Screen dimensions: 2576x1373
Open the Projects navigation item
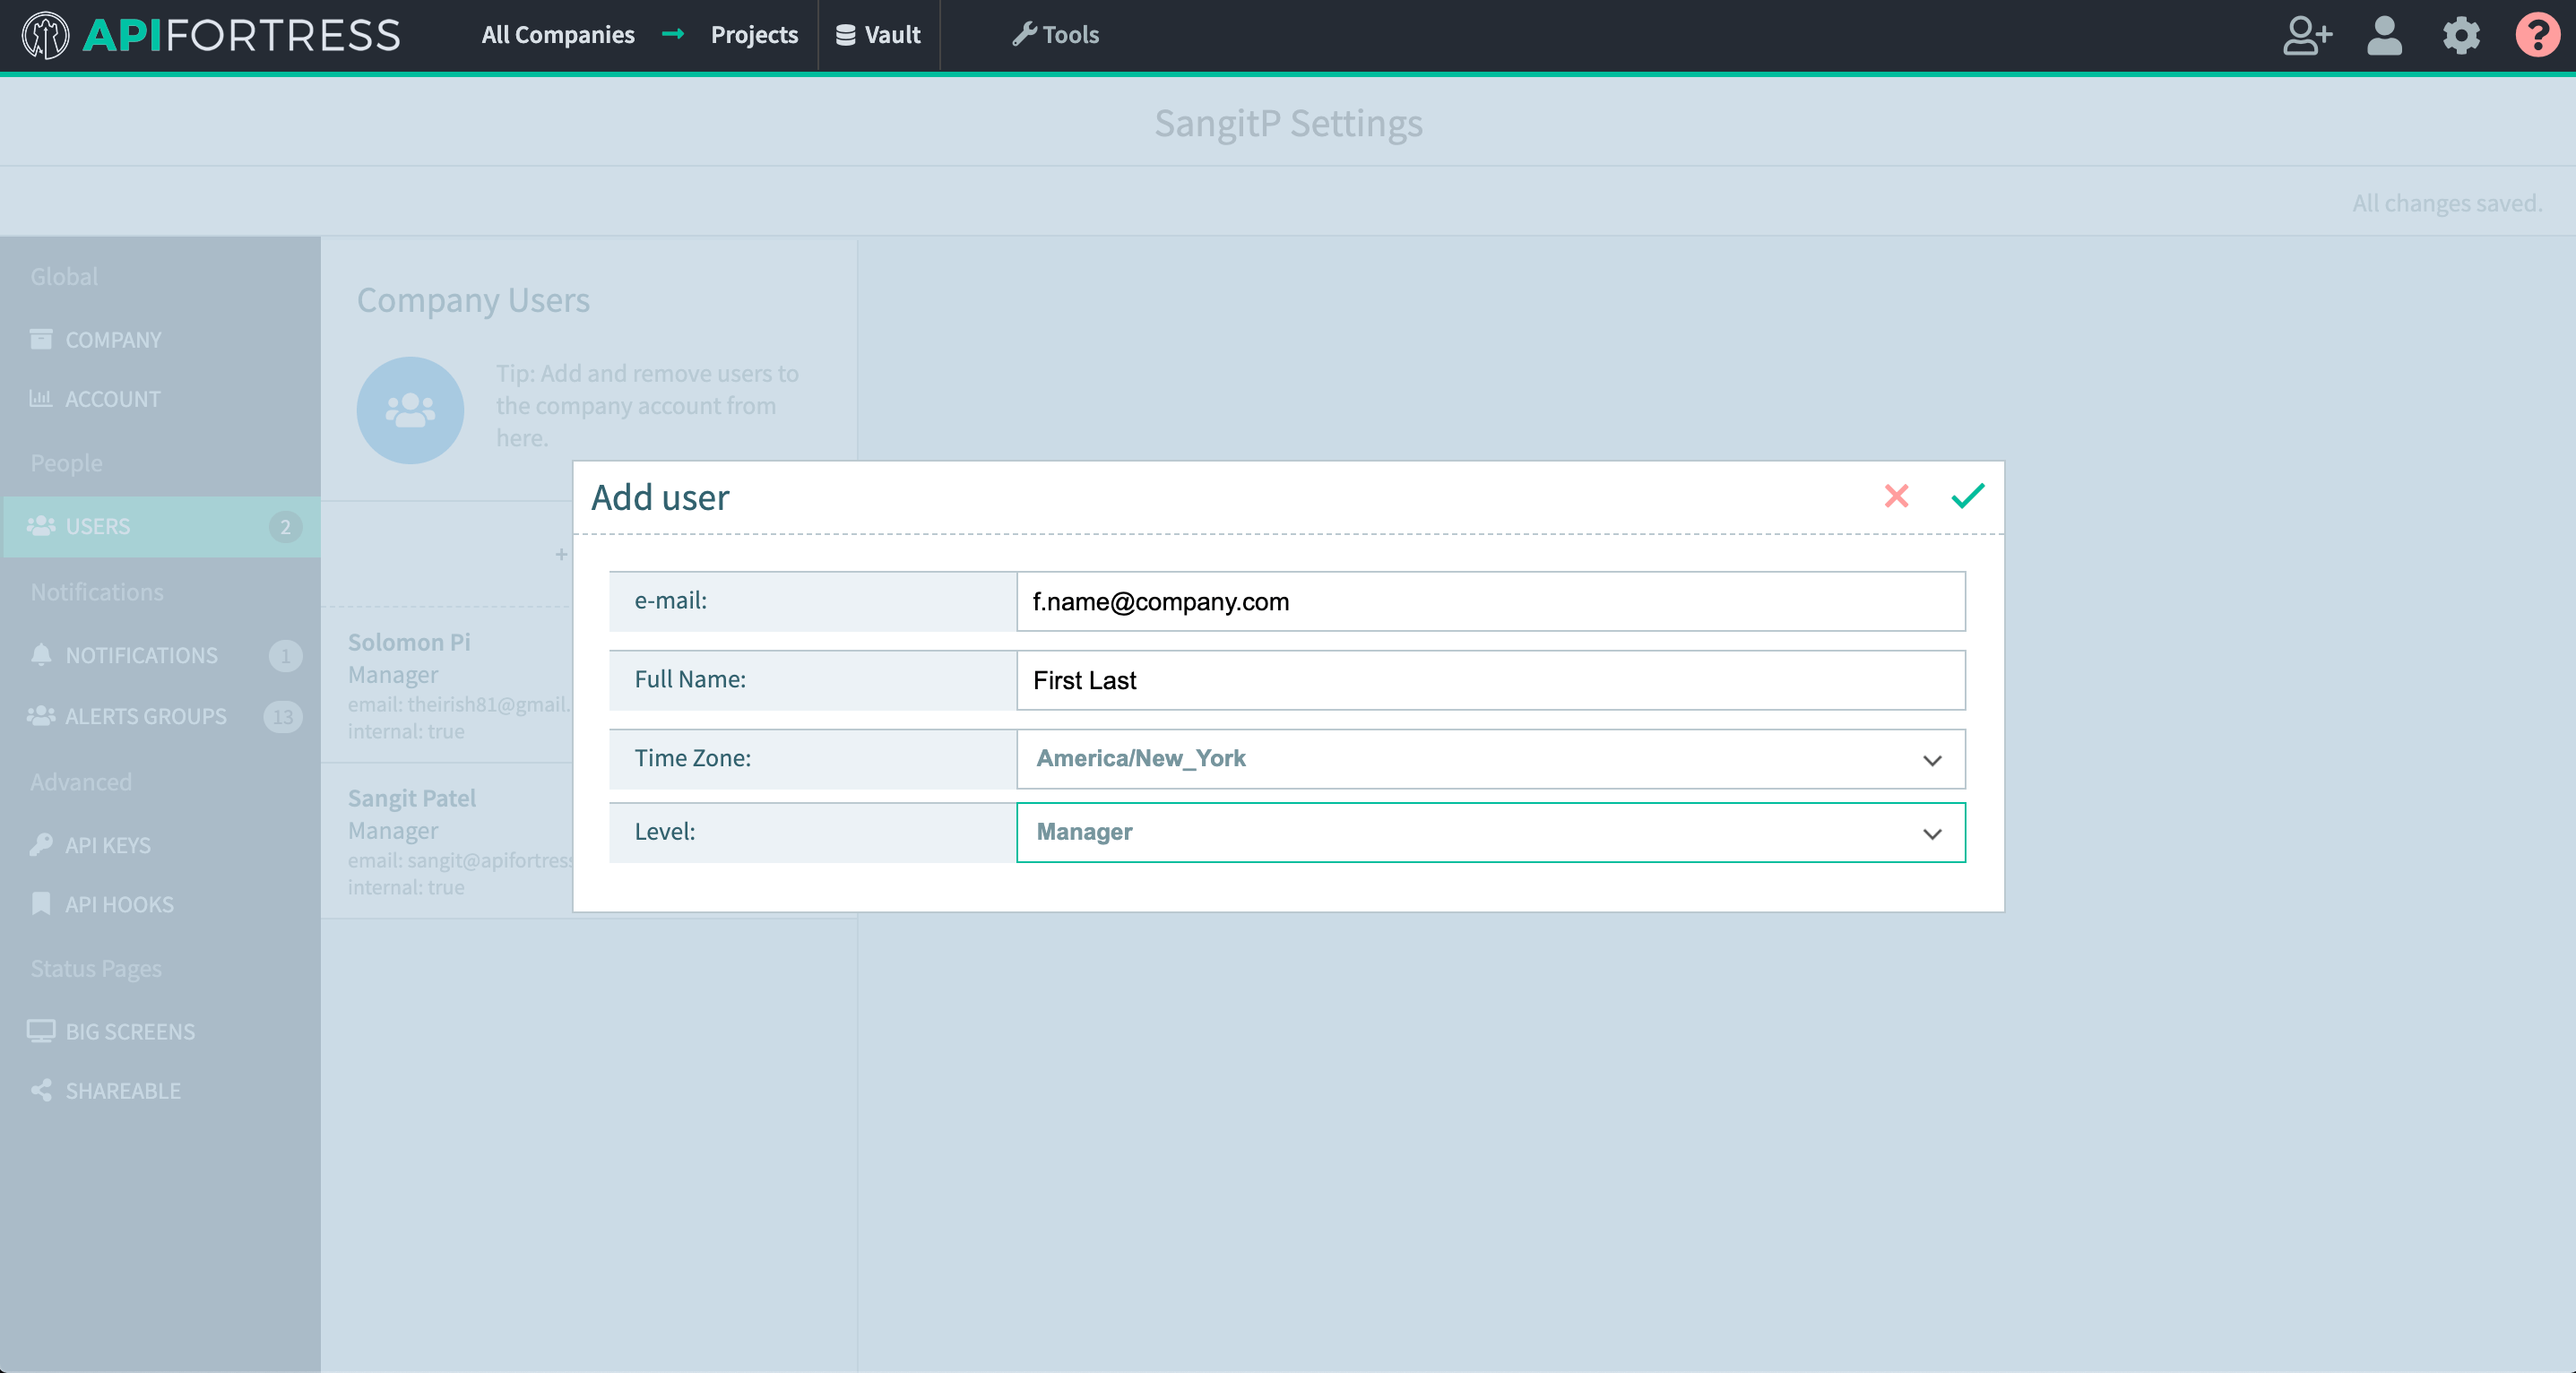(x=754, y=35)
